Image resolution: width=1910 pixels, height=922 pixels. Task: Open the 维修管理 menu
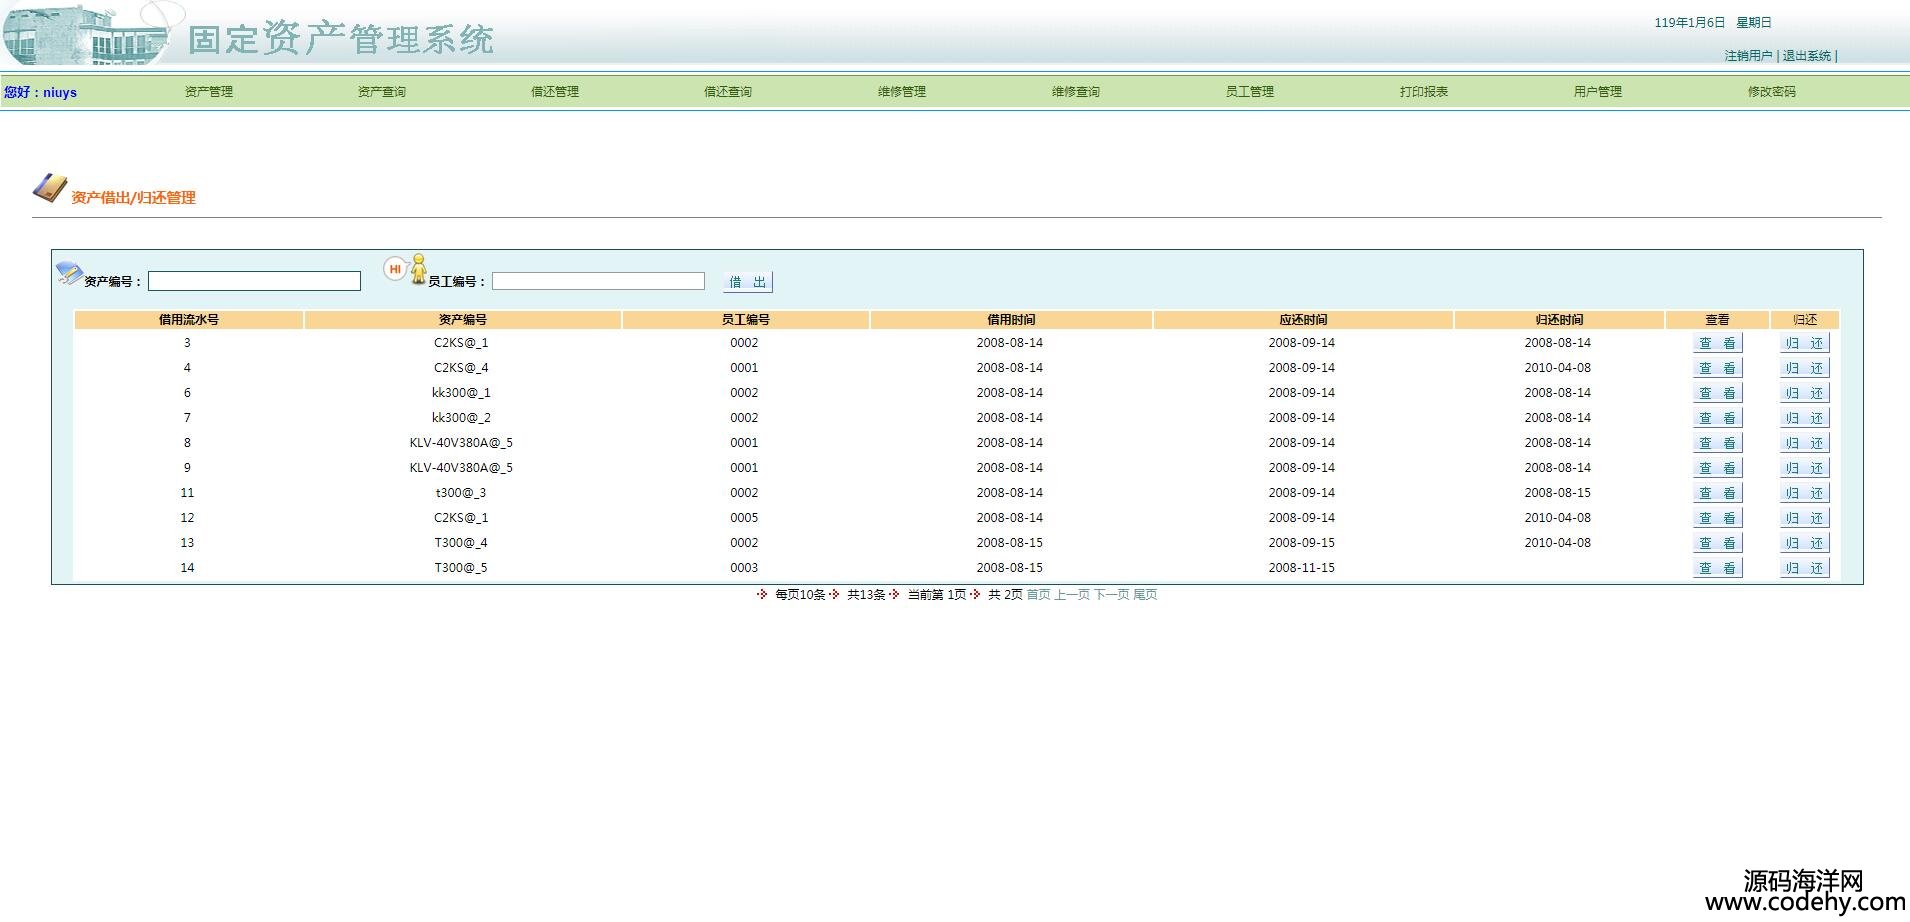click(902, 92)
